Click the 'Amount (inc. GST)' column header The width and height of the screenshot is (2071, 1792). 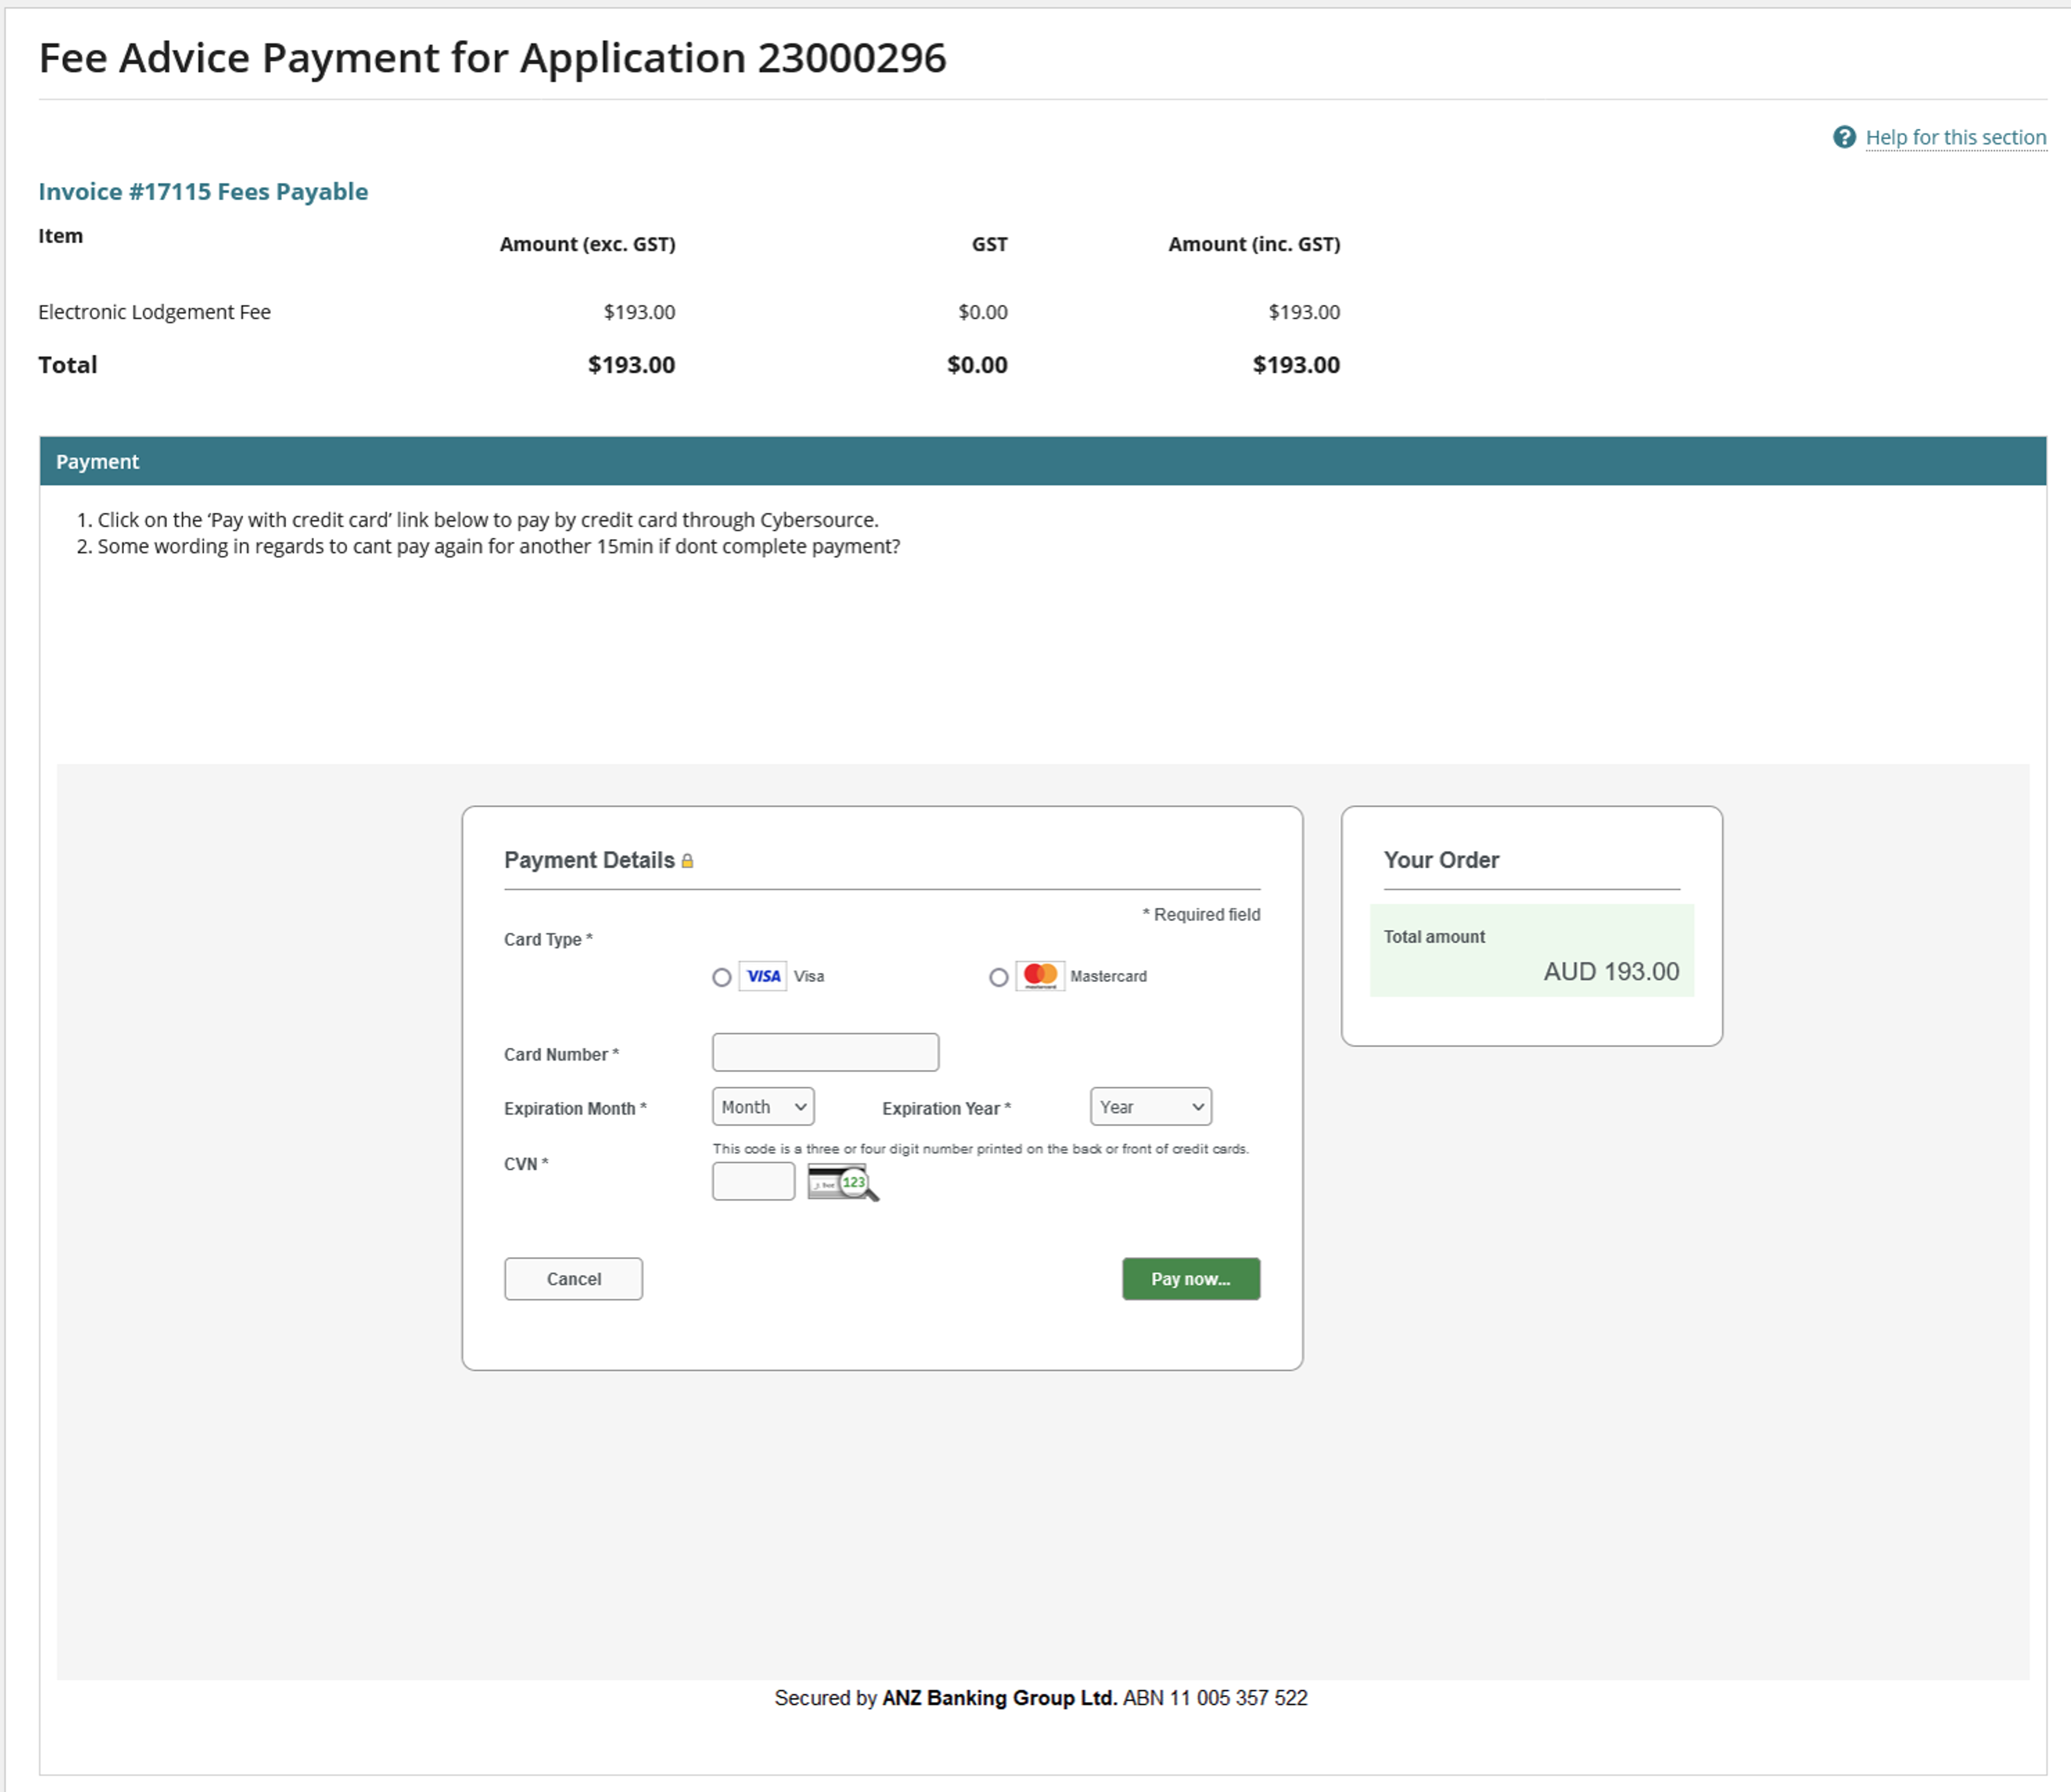pos(1254,244)
